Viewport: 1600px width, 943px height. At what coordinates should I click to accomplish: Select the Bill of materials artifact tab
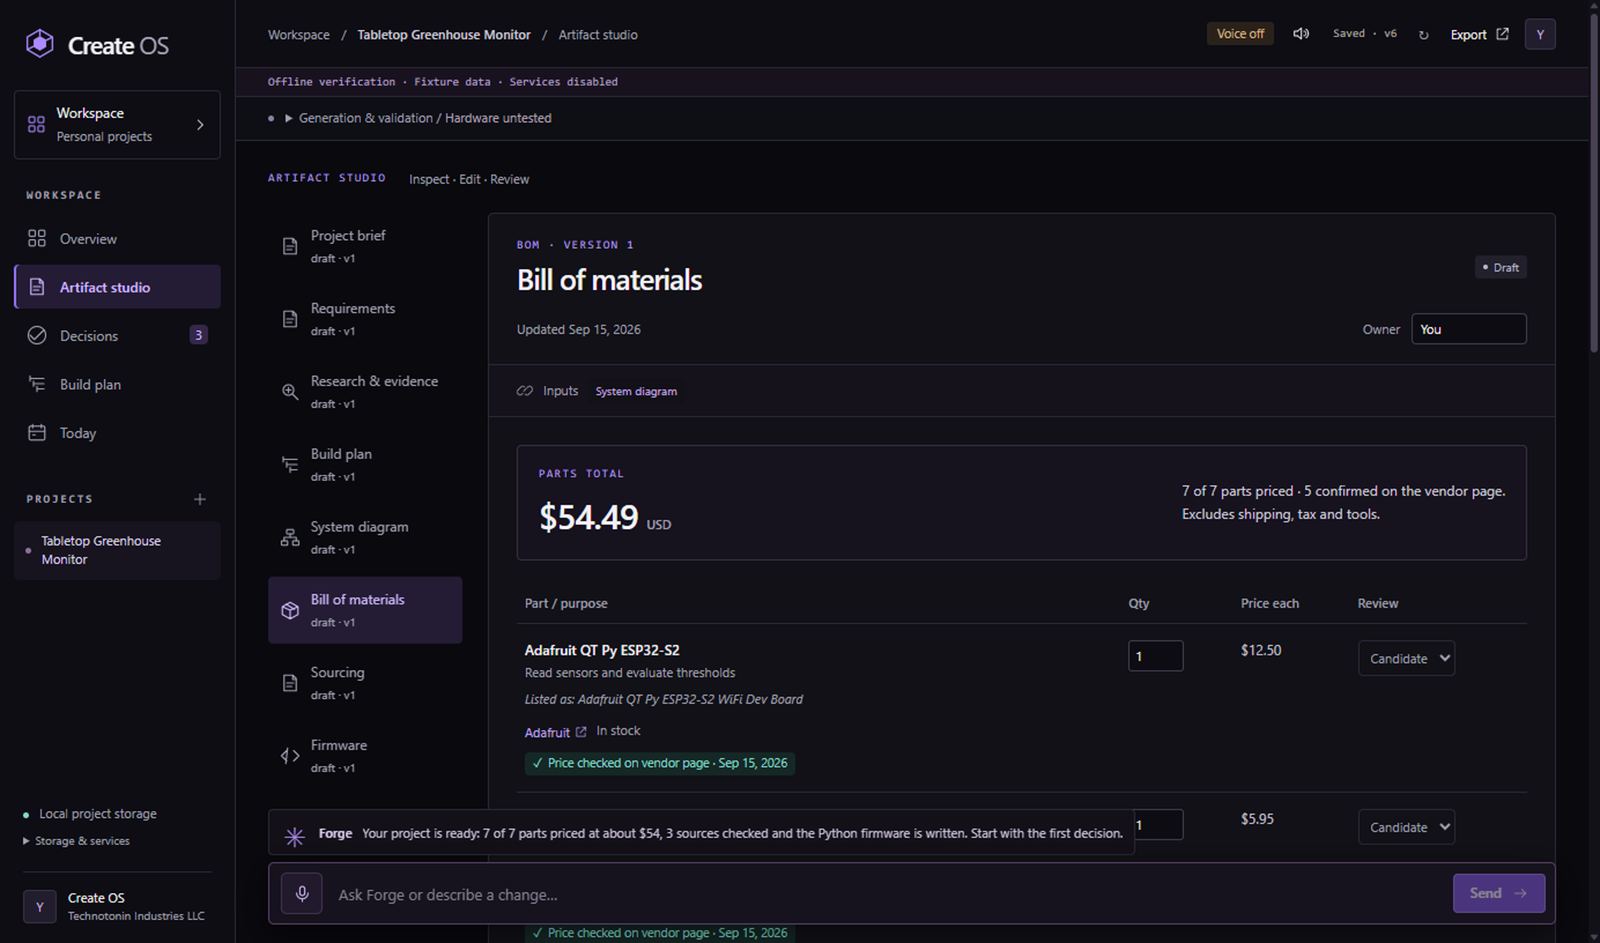point(365,610)
